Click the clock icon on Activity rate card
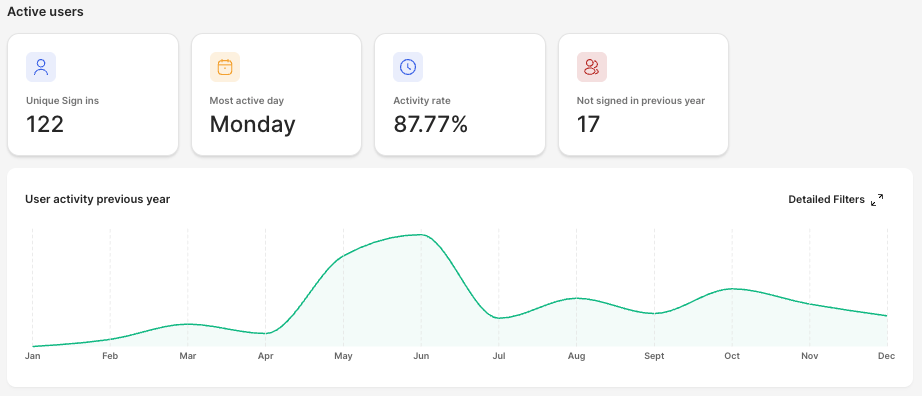The width and height of the screenshot is (922, 396). click(x=408, y=67)
